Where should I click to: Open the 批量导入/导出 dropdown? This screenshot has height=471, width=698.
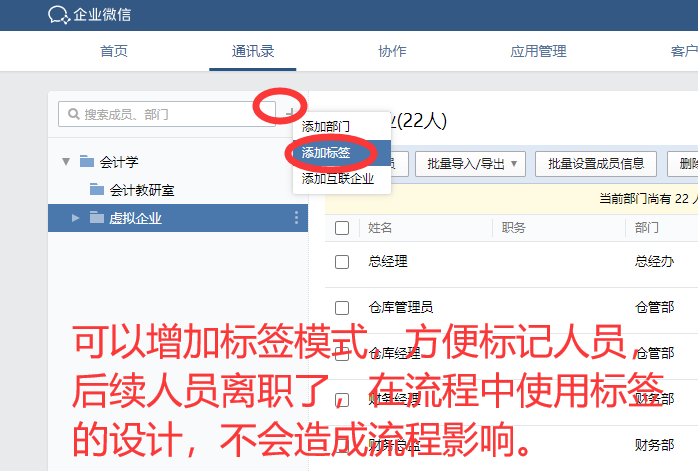471,164
